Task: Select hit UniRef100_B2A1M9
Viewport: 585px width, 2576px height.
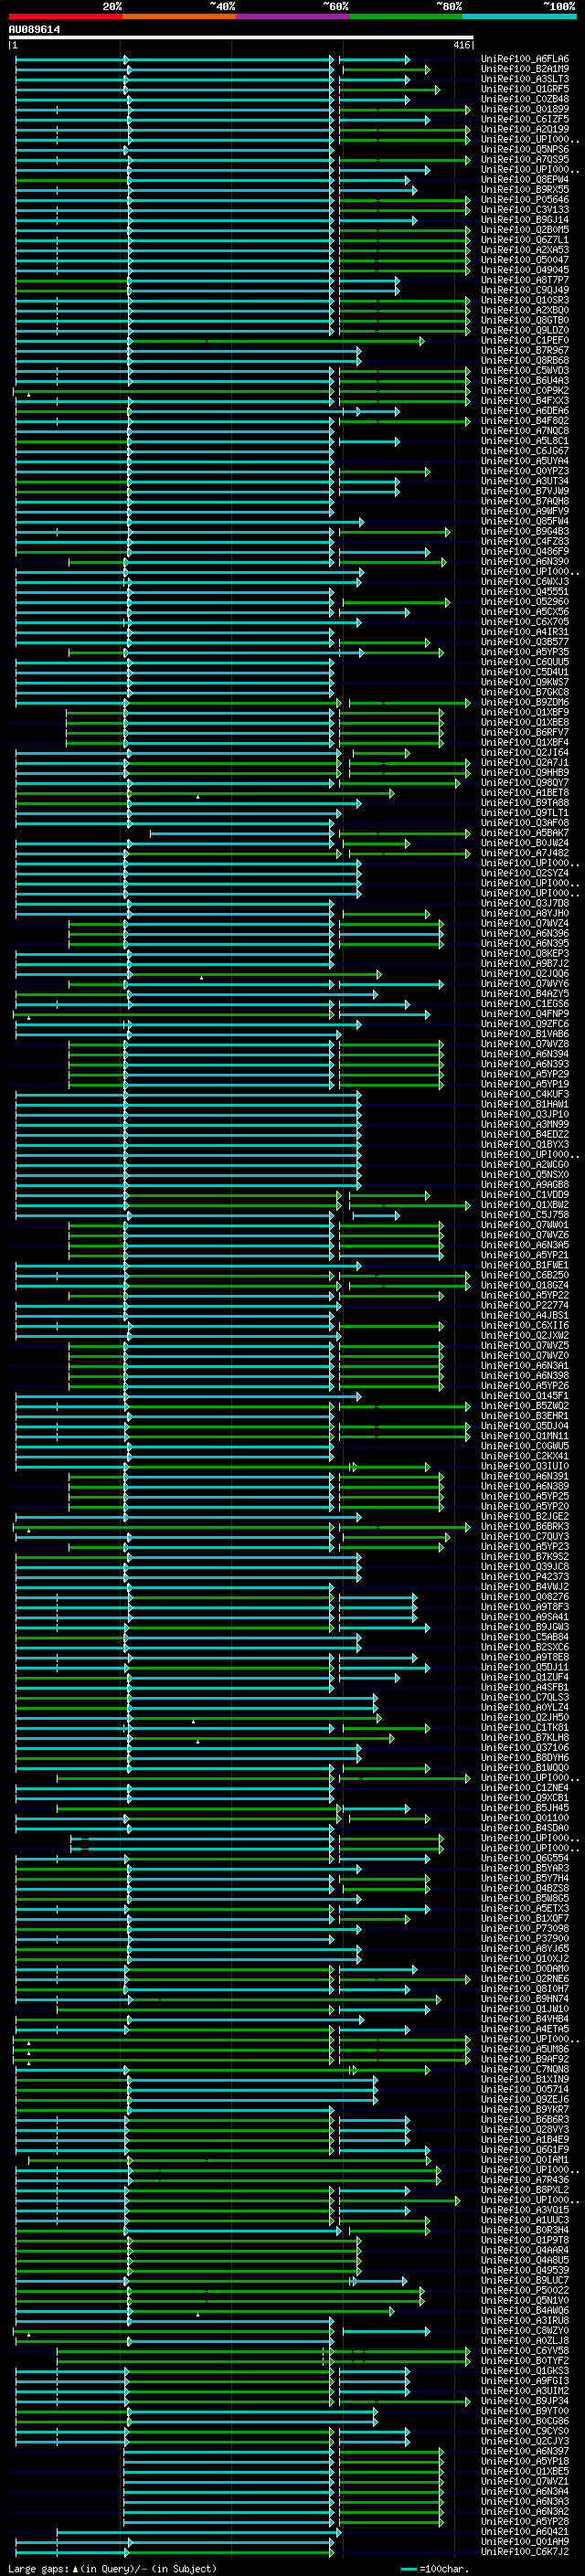Action: point(525,69)
